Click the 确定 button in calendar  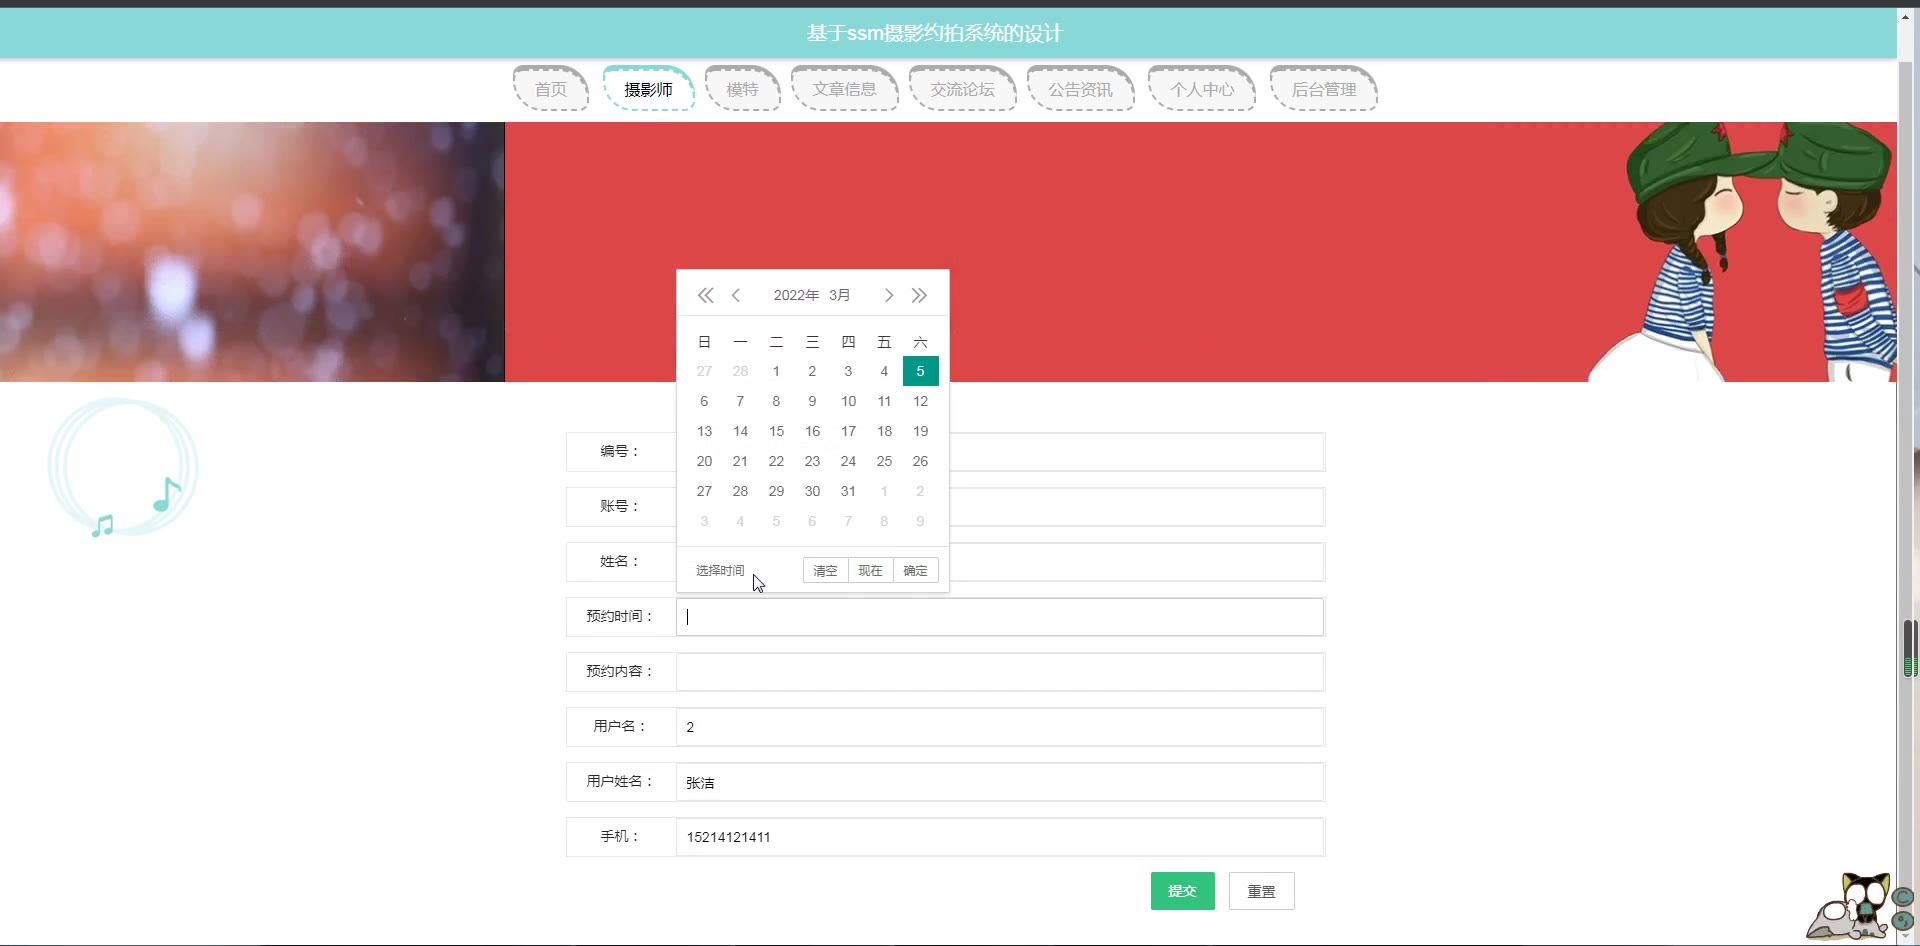915,570
